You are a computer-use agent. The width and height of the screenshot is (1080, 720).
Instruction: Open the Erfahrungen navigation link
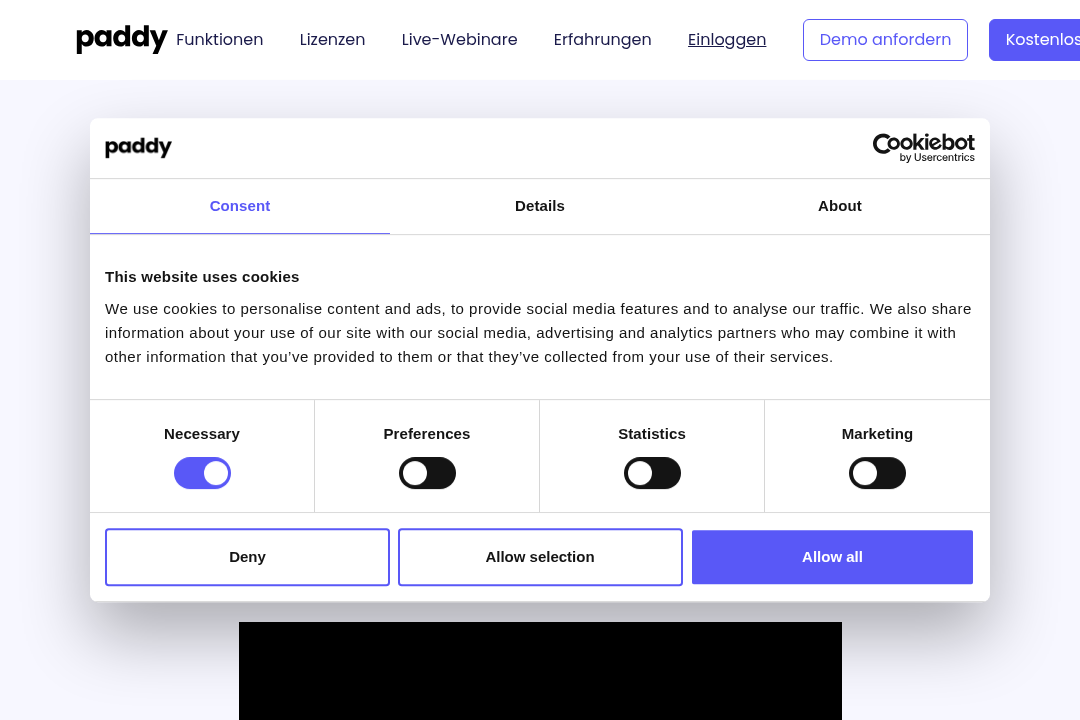coord(603,39)
